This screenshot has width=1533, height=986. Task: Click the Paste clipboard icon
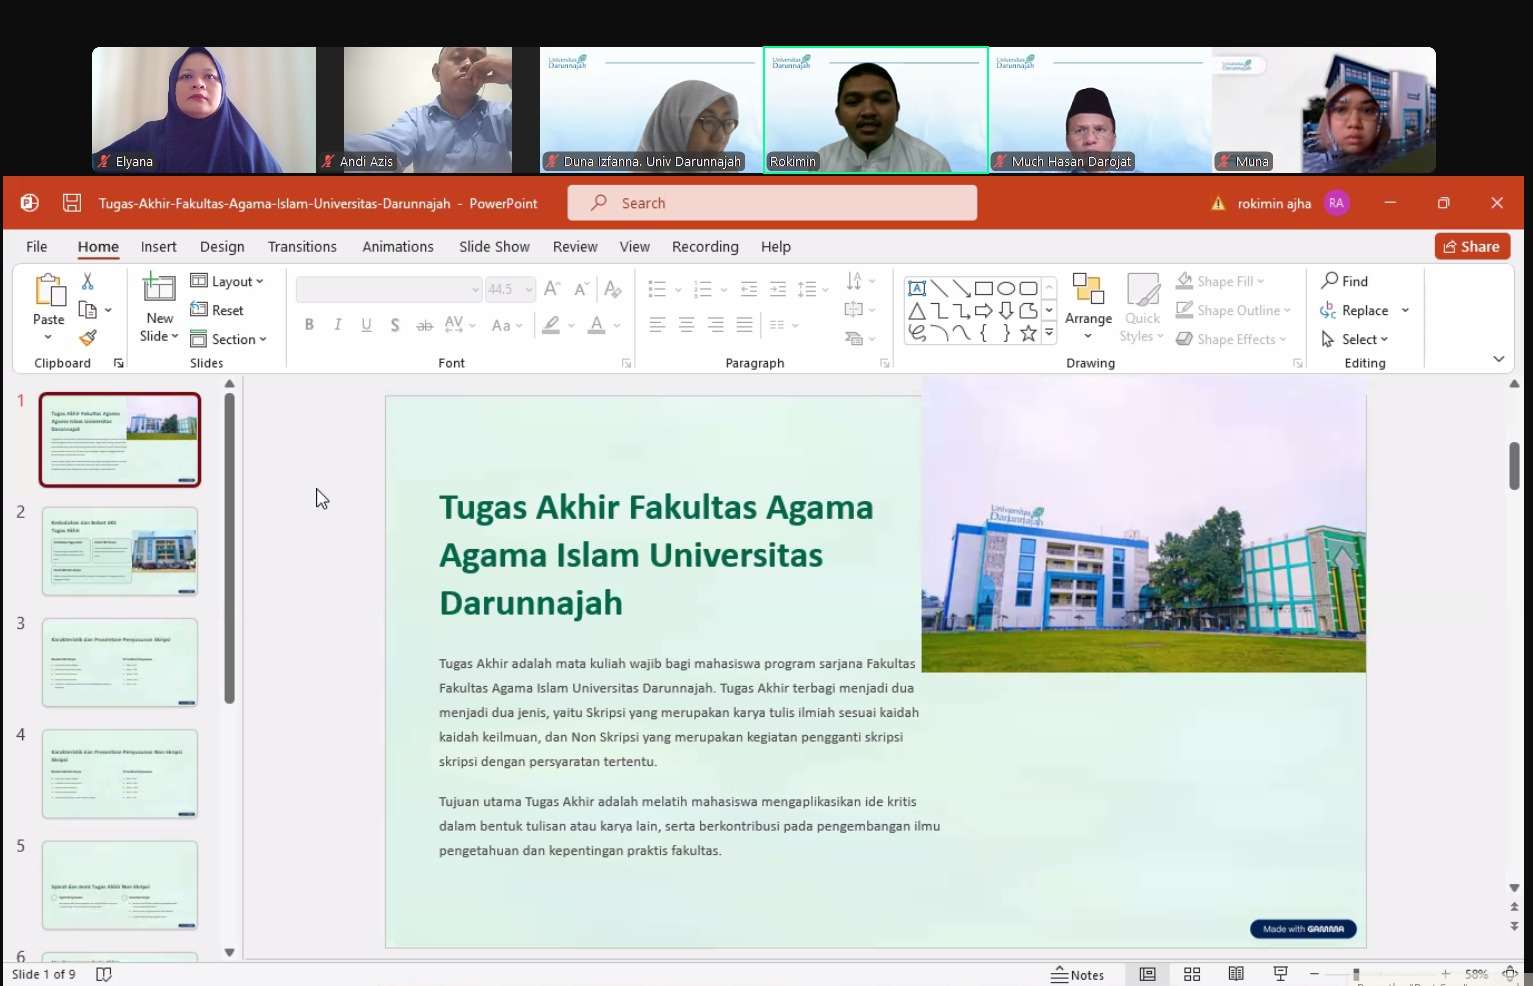[x=49, y=290]
